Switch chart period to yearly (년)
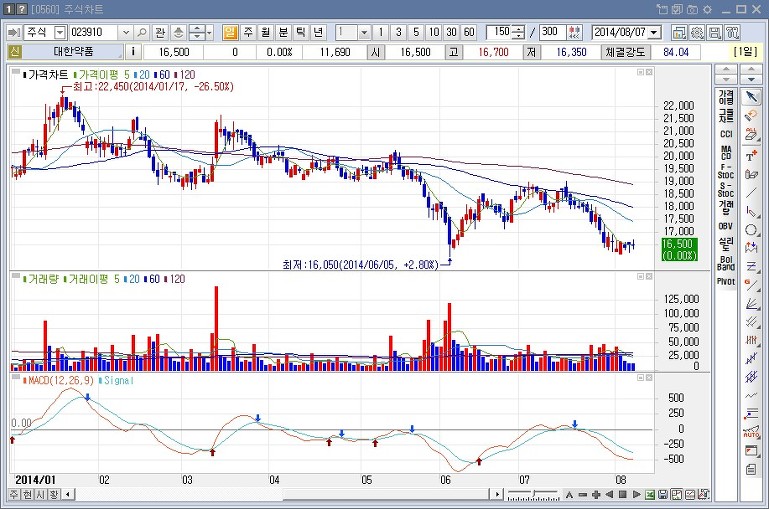This screenshot has height=509, width=769. click(318, 32)
